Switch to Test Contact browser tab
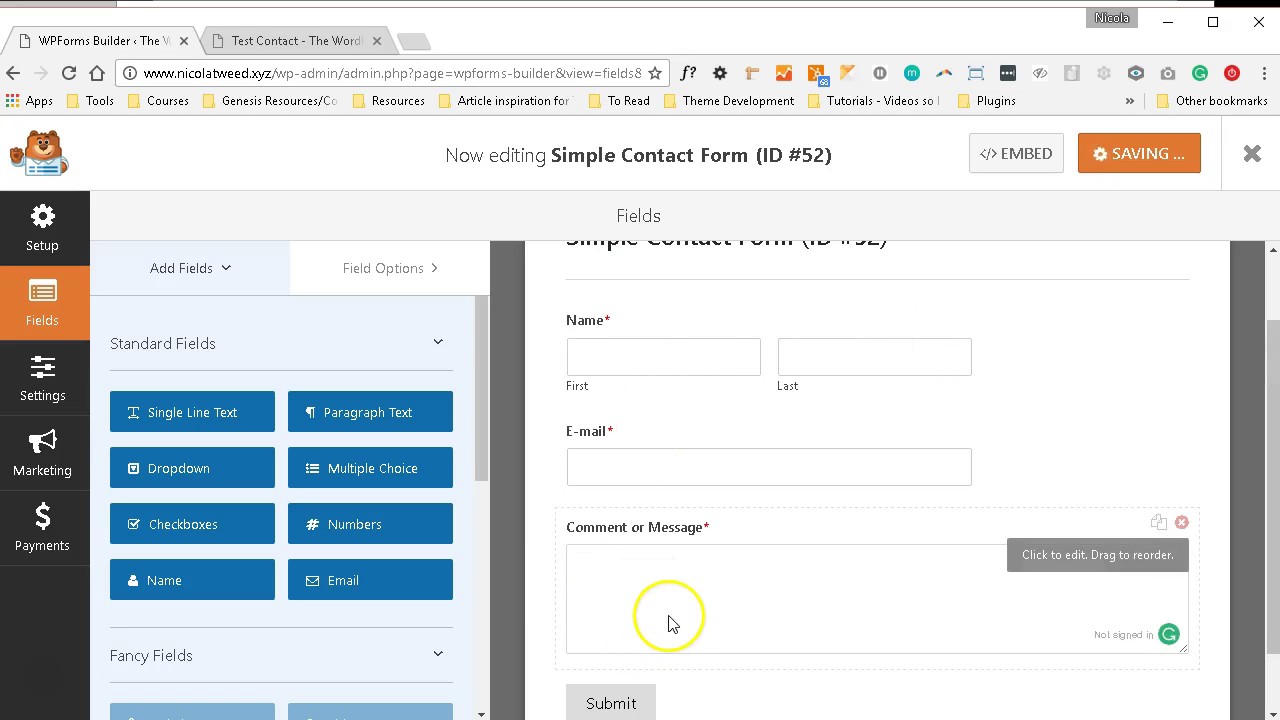This screenshot has width=1280, height=720. [295, 41]
